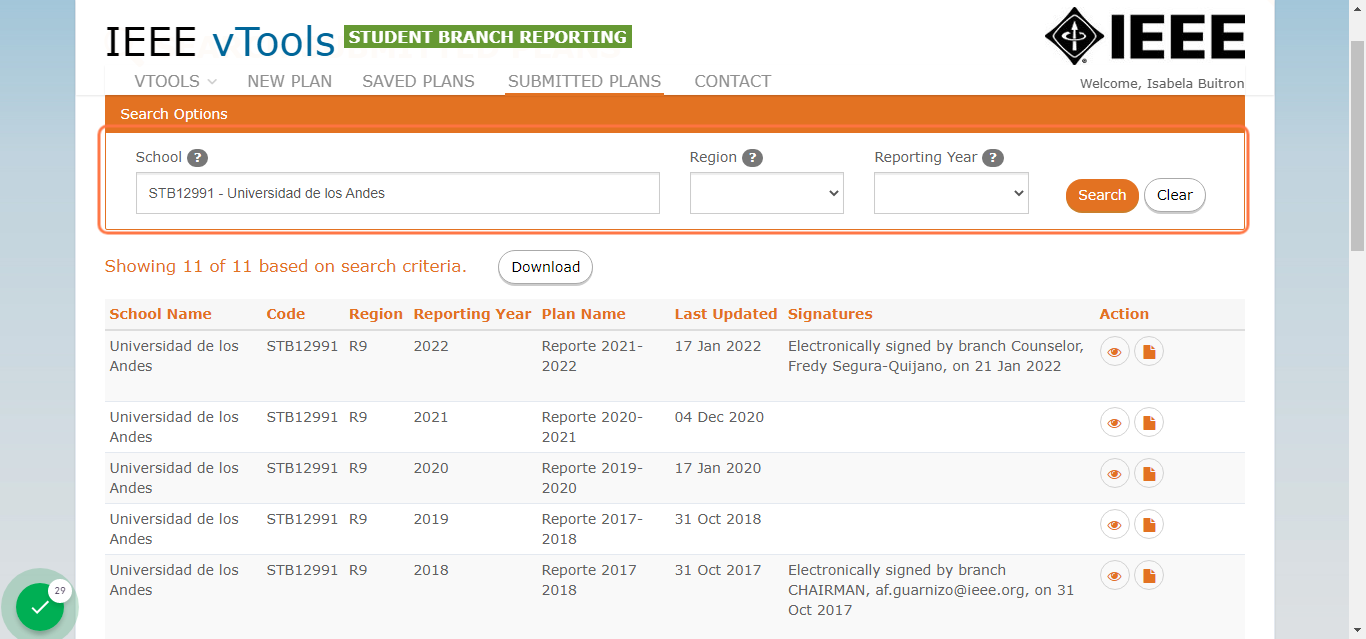The width and height of the screenshot is (1366, 639).
Task: Open document icon for Reporte 2021-2022
Action: point(1149,351)
